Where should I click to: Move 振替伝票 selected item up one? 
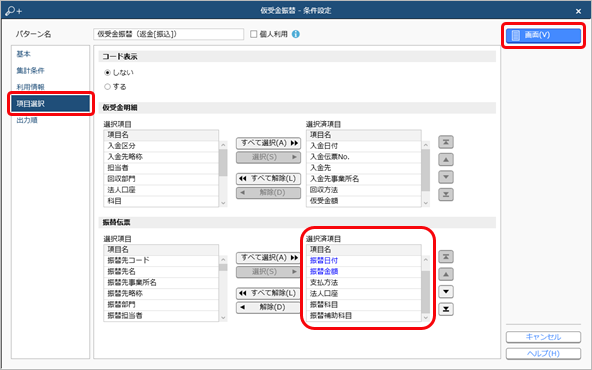[x=446, y=274]
